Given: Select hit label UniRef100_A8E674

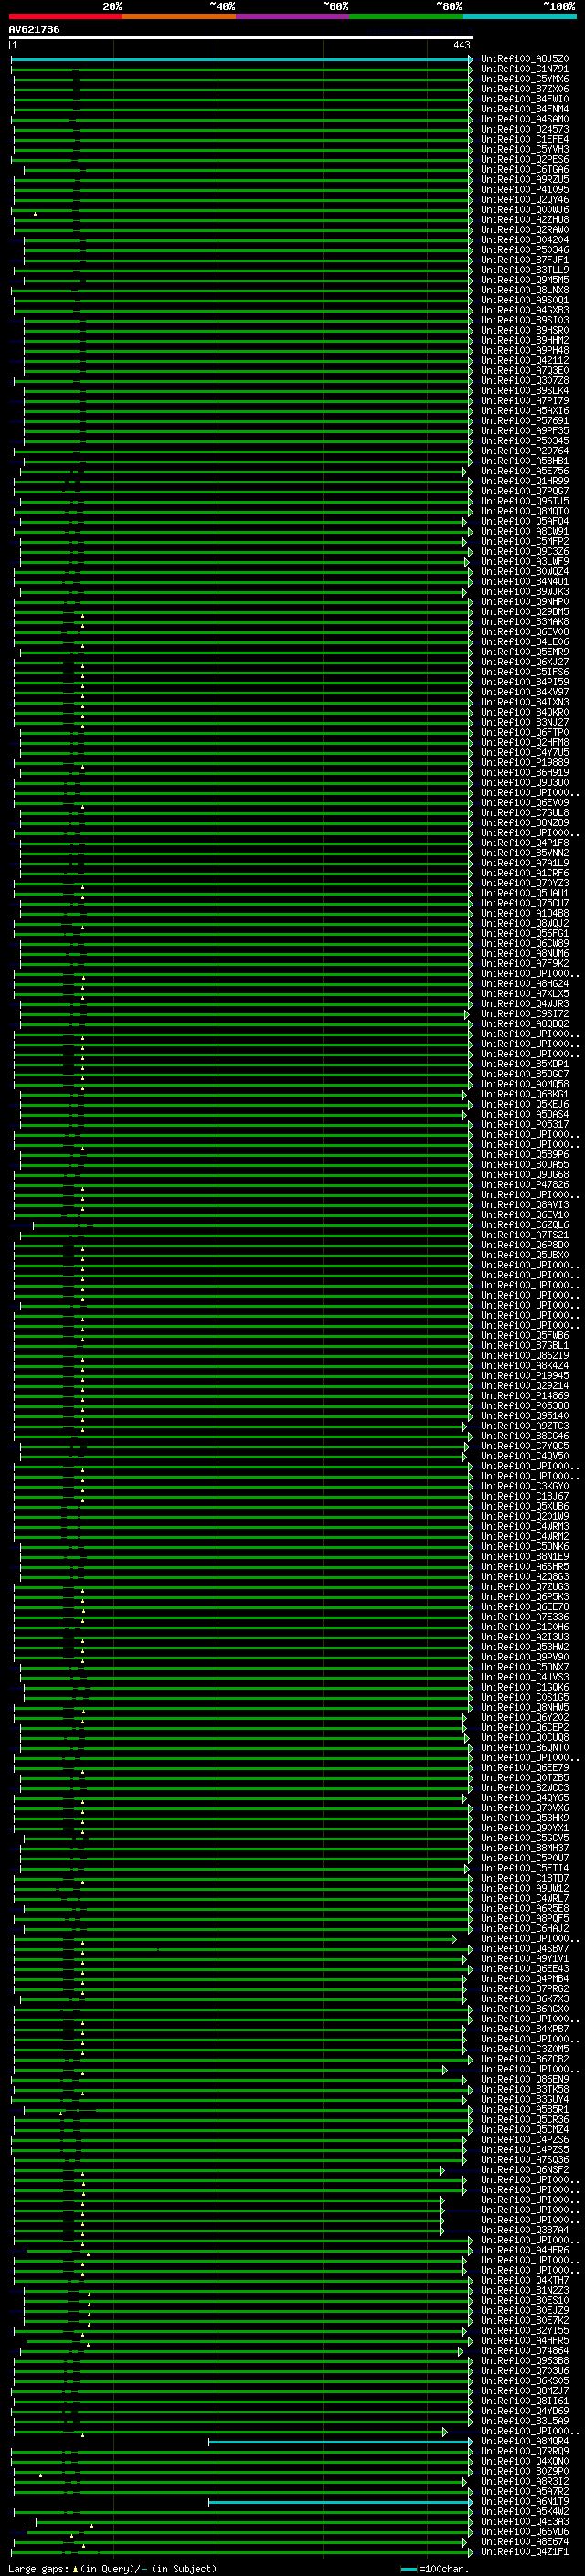Looking at the screenshot, I should tap(525, 2542).
